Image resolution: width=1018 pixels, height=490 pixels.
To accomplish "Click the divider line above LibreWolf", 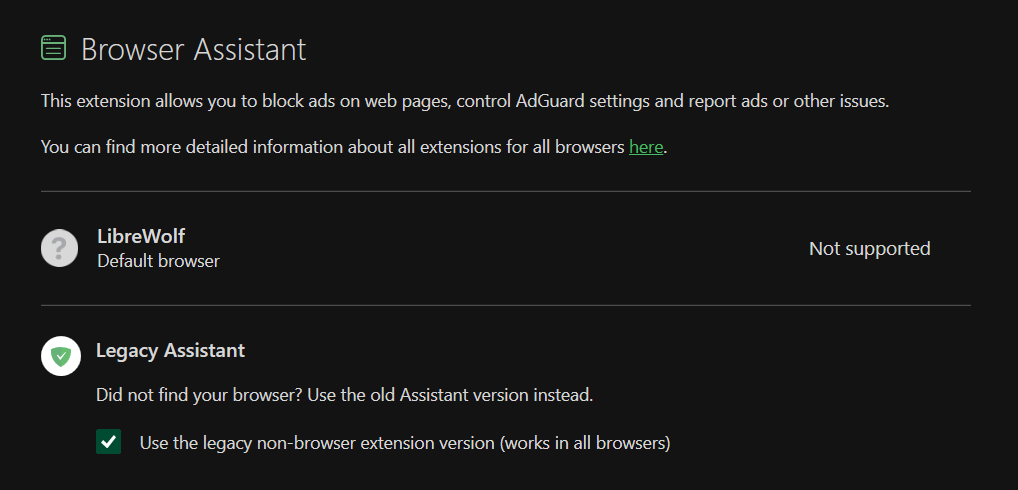I will pos(505,191).
